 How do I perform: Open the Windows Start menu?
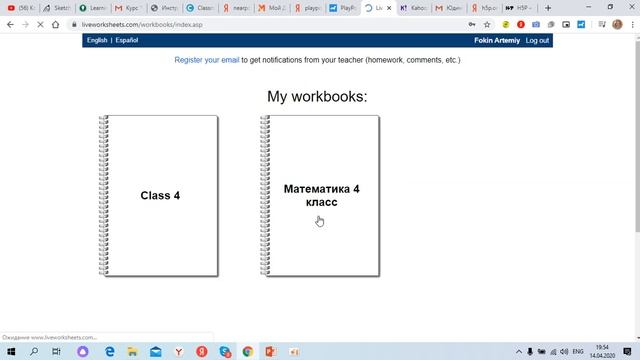pyautogui.click(x=11, y=351)
